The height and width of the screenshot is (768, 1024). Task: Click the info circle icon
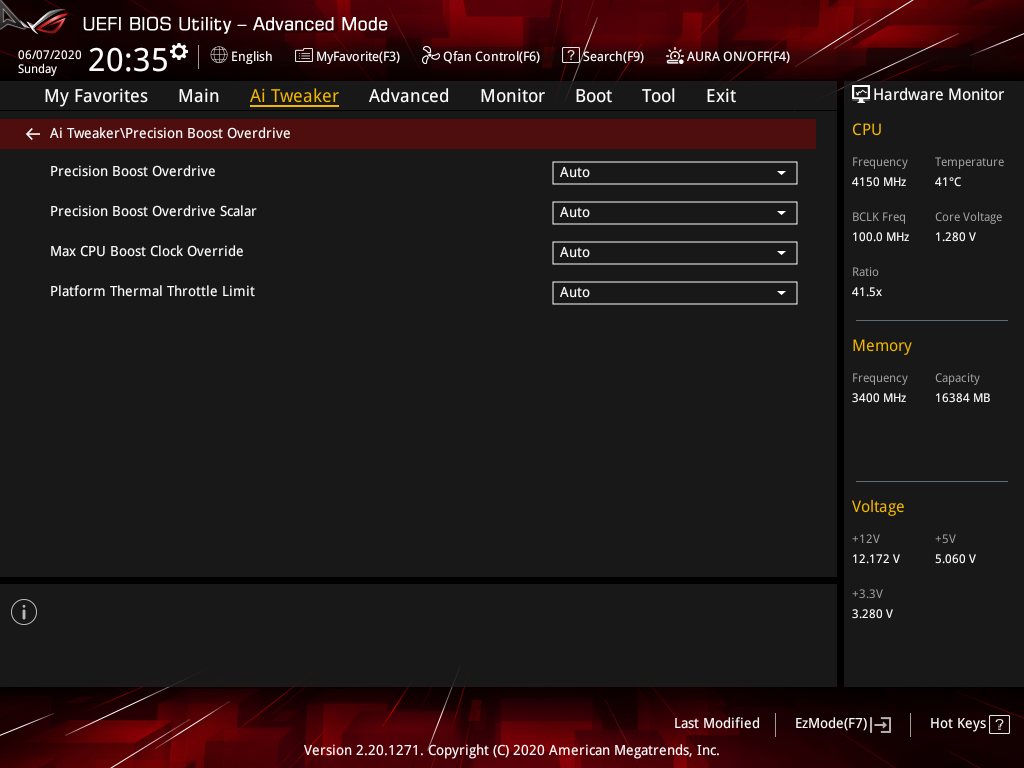(24, 612)
